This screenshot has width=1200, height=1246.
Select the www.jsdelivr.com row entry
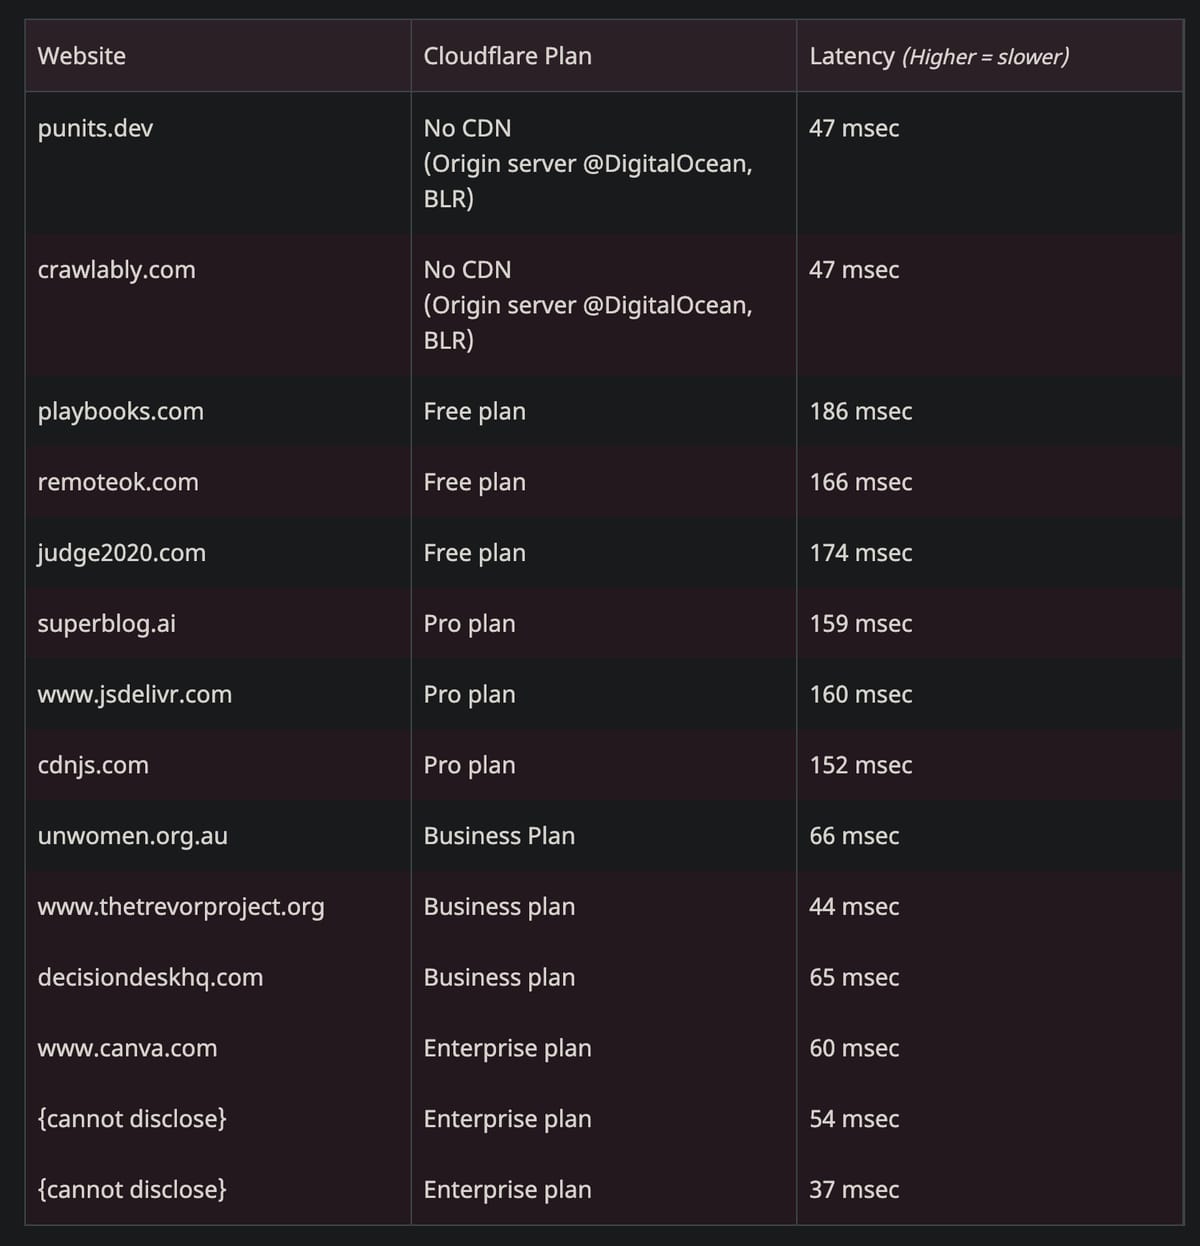coord(134,695)
